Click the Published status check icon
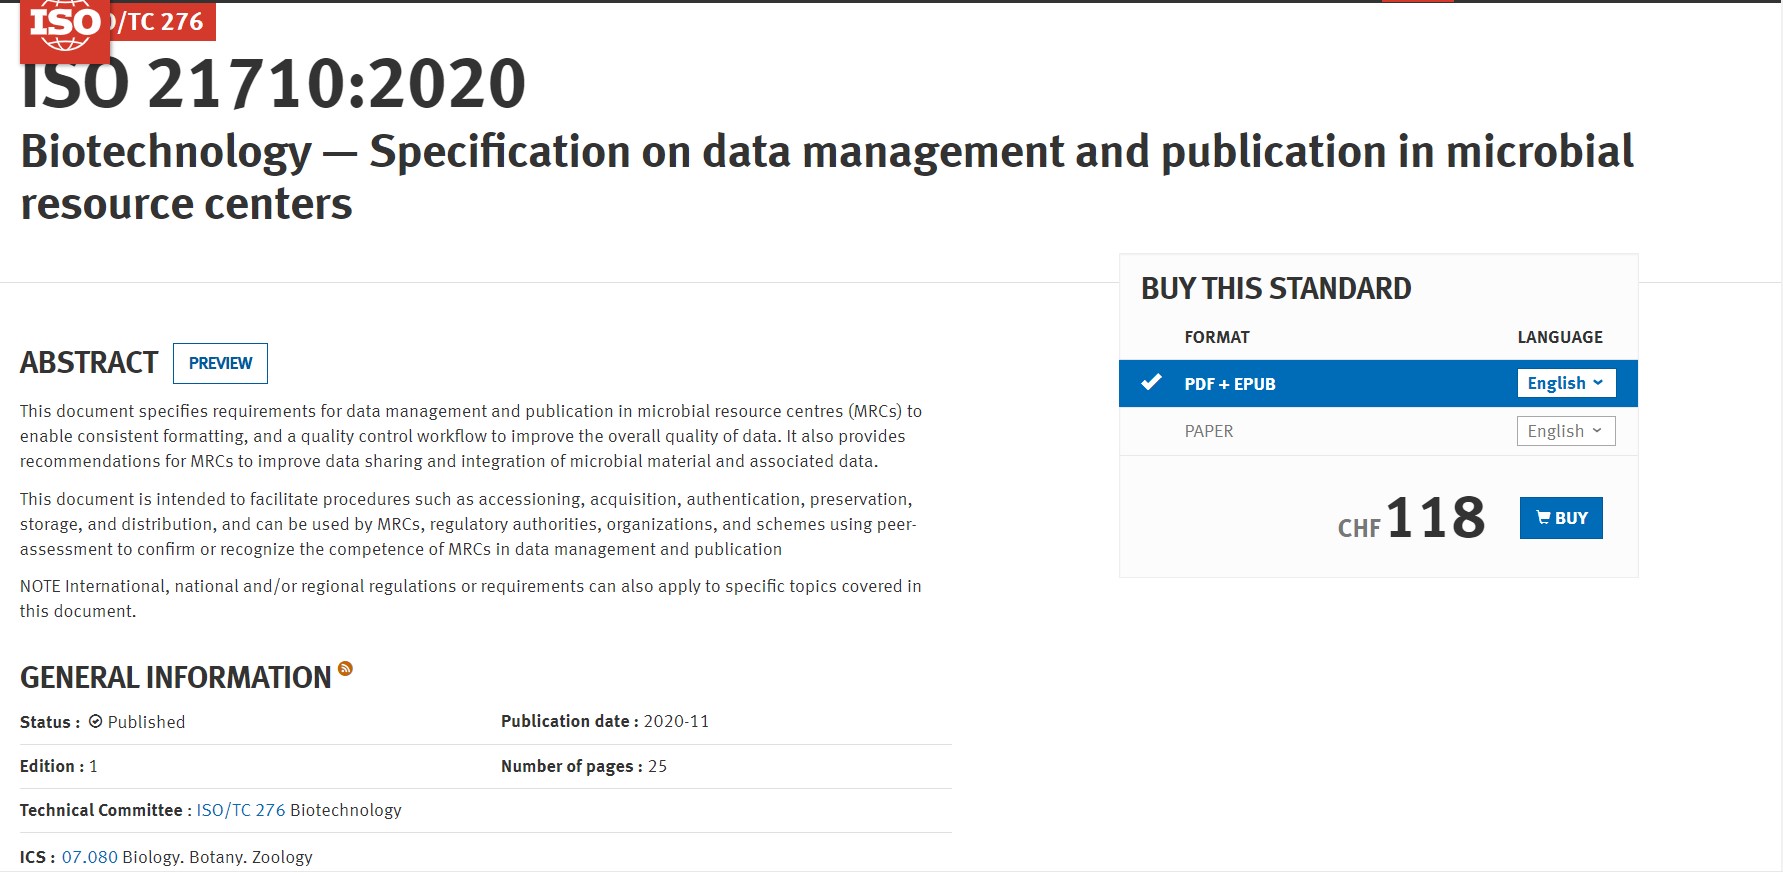The image size is (1783, 873). 96,721
